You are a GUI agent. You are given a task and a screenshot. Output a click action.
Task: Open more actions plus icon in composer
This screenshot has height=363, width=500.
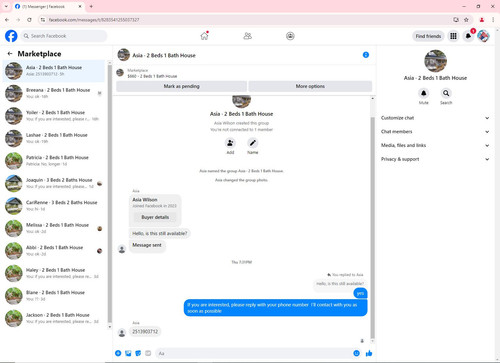118,353
